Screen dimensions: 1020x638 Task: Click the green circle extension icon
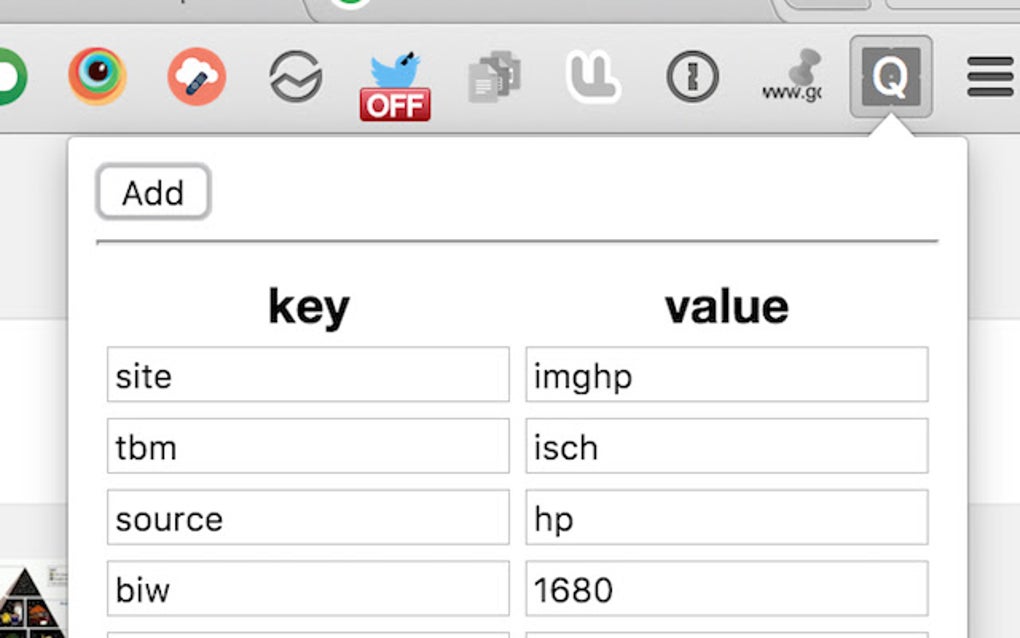tap(10, 77)
